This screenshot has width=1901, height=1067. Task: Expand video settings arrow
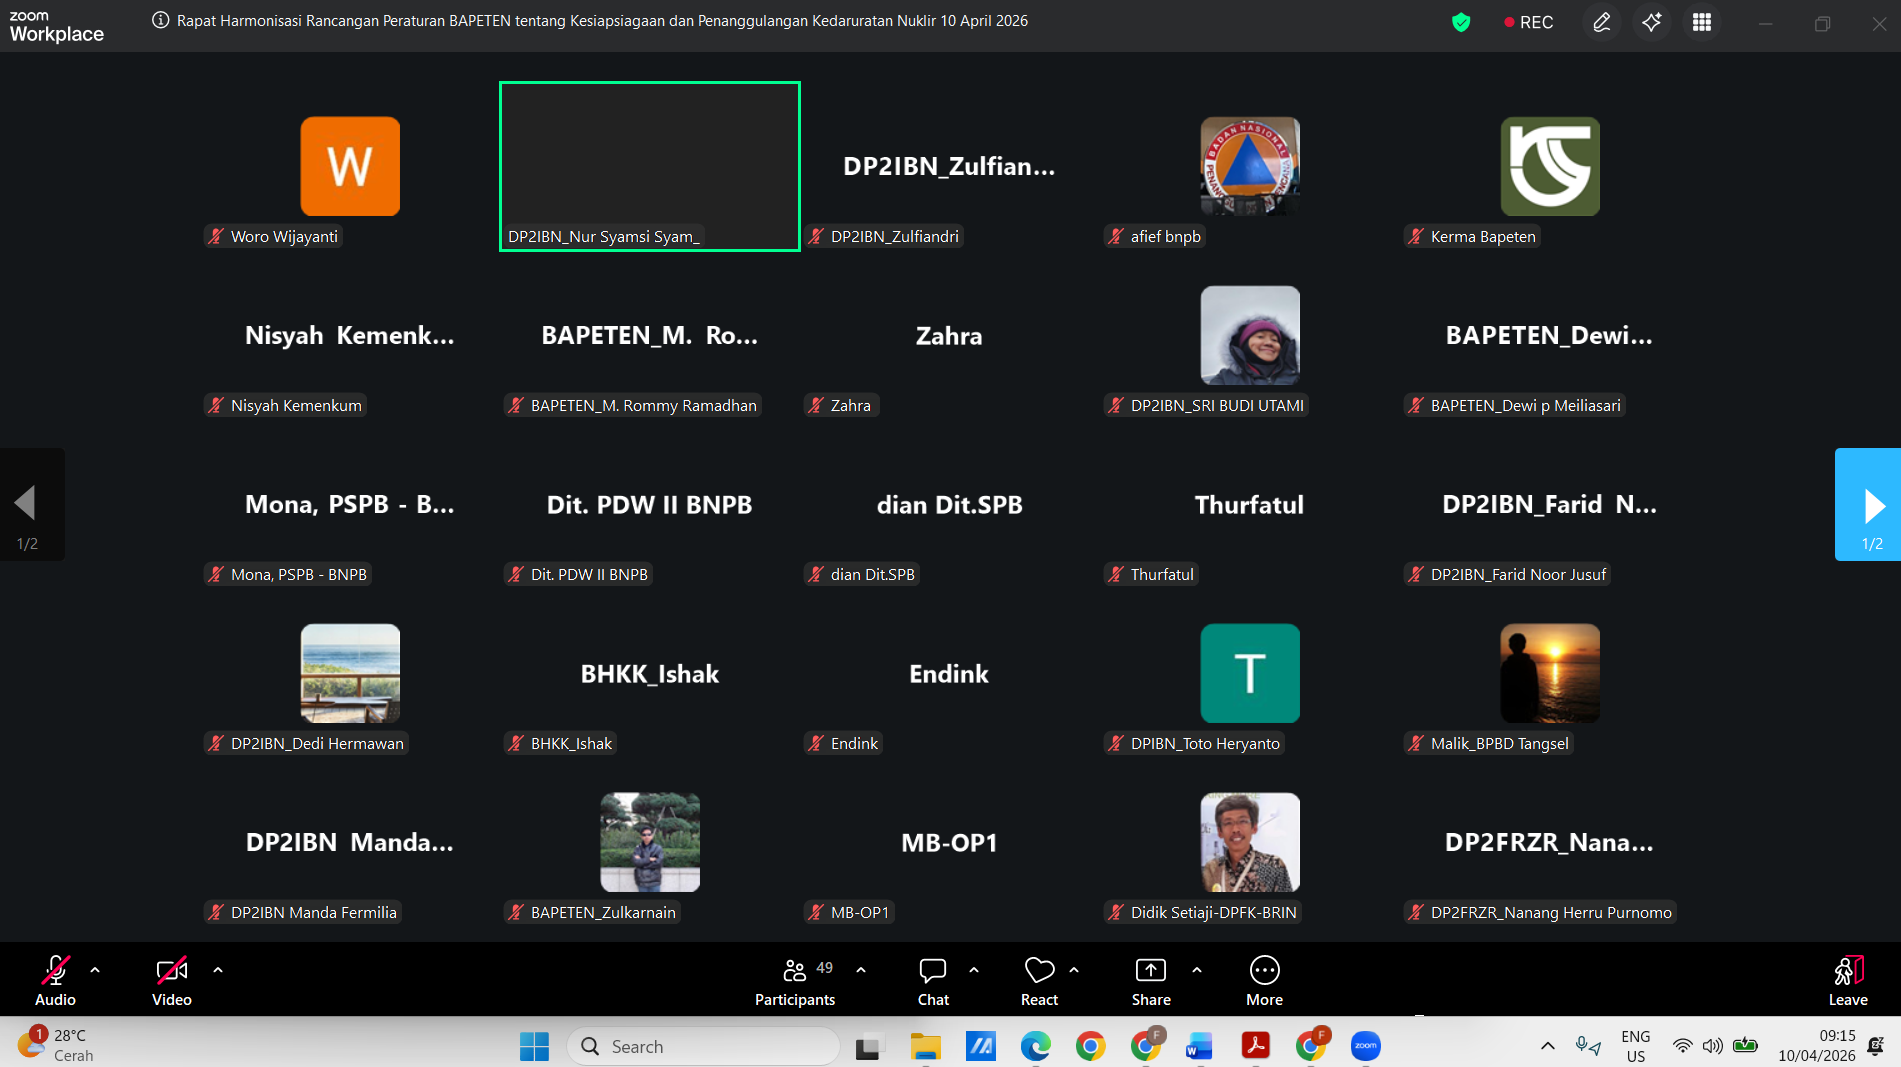(x=218, y=970)
